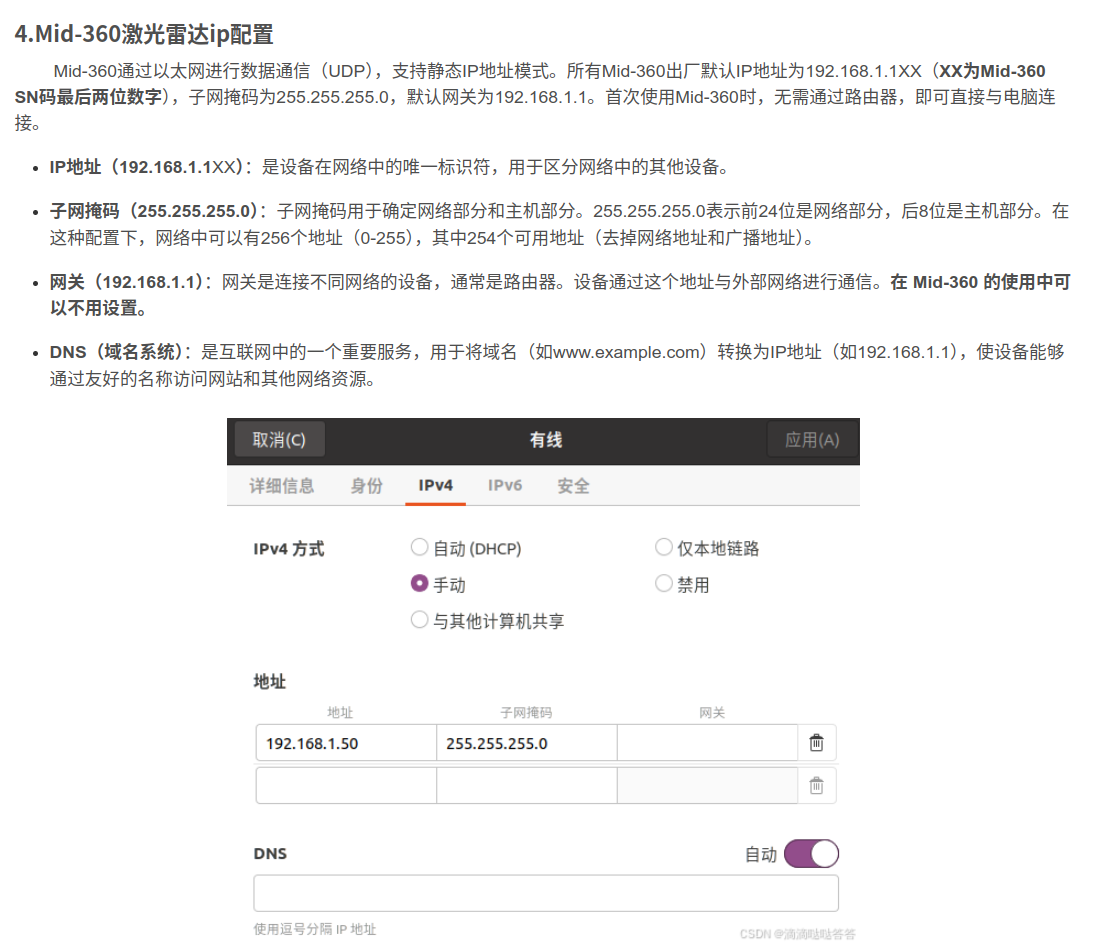
Task: Click the trash icon of the empty address row
Action: 816,786
